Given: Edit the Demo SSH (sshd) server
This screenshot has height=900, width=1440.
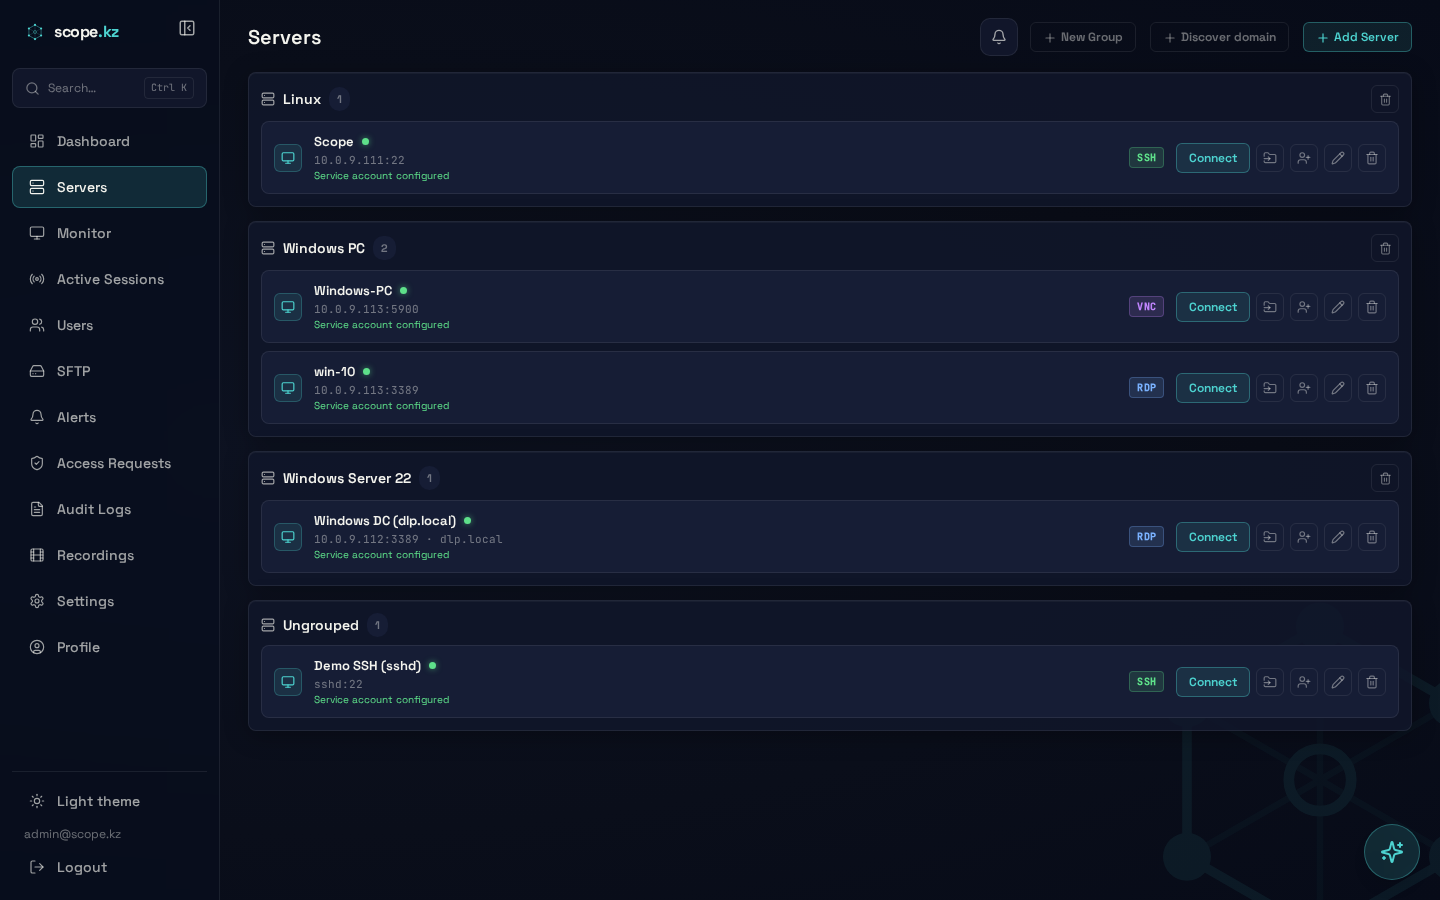Looking at the screenshot, I should pos(1338,682).
